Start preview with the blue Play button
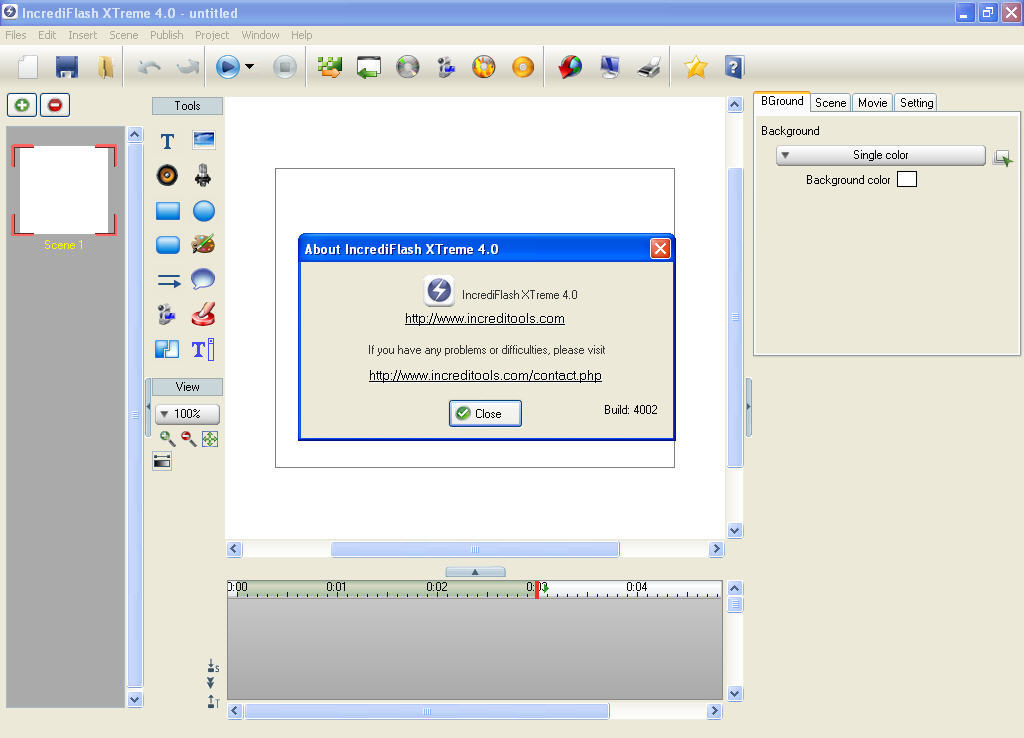Screen dimensions: 1024x738 pos(228,67)
